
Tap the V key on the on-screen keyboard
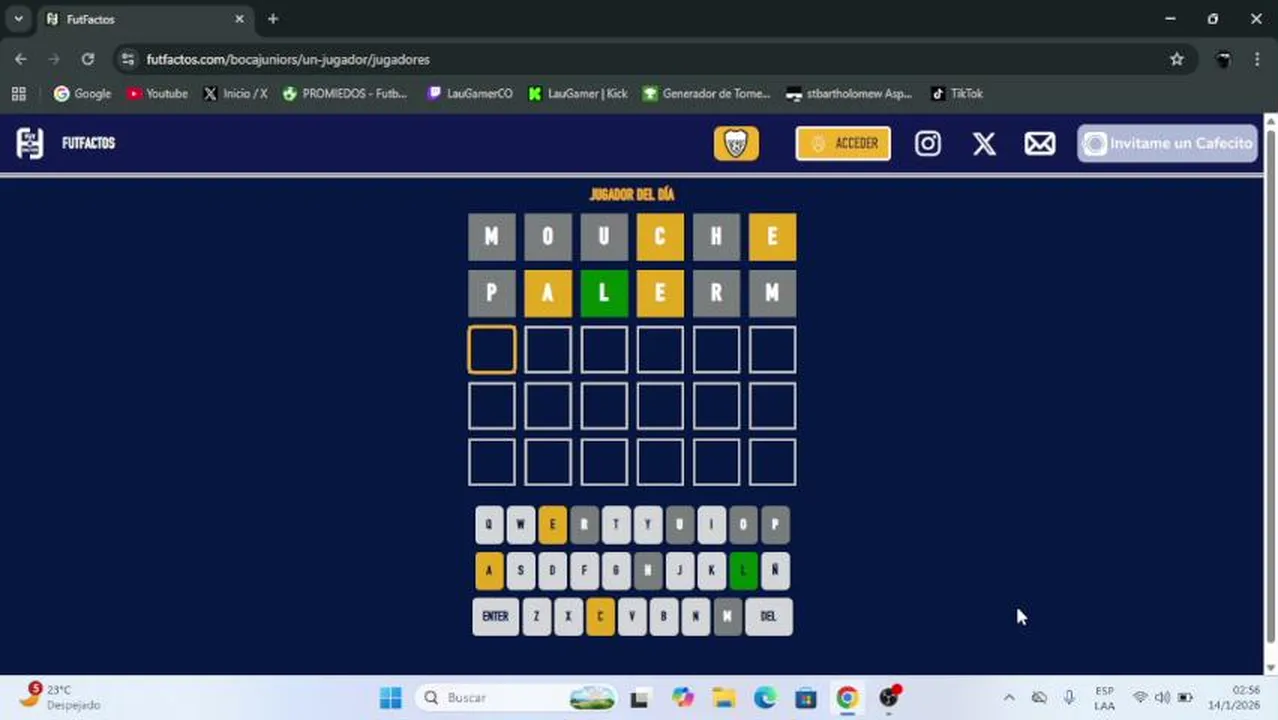point(632,617)
